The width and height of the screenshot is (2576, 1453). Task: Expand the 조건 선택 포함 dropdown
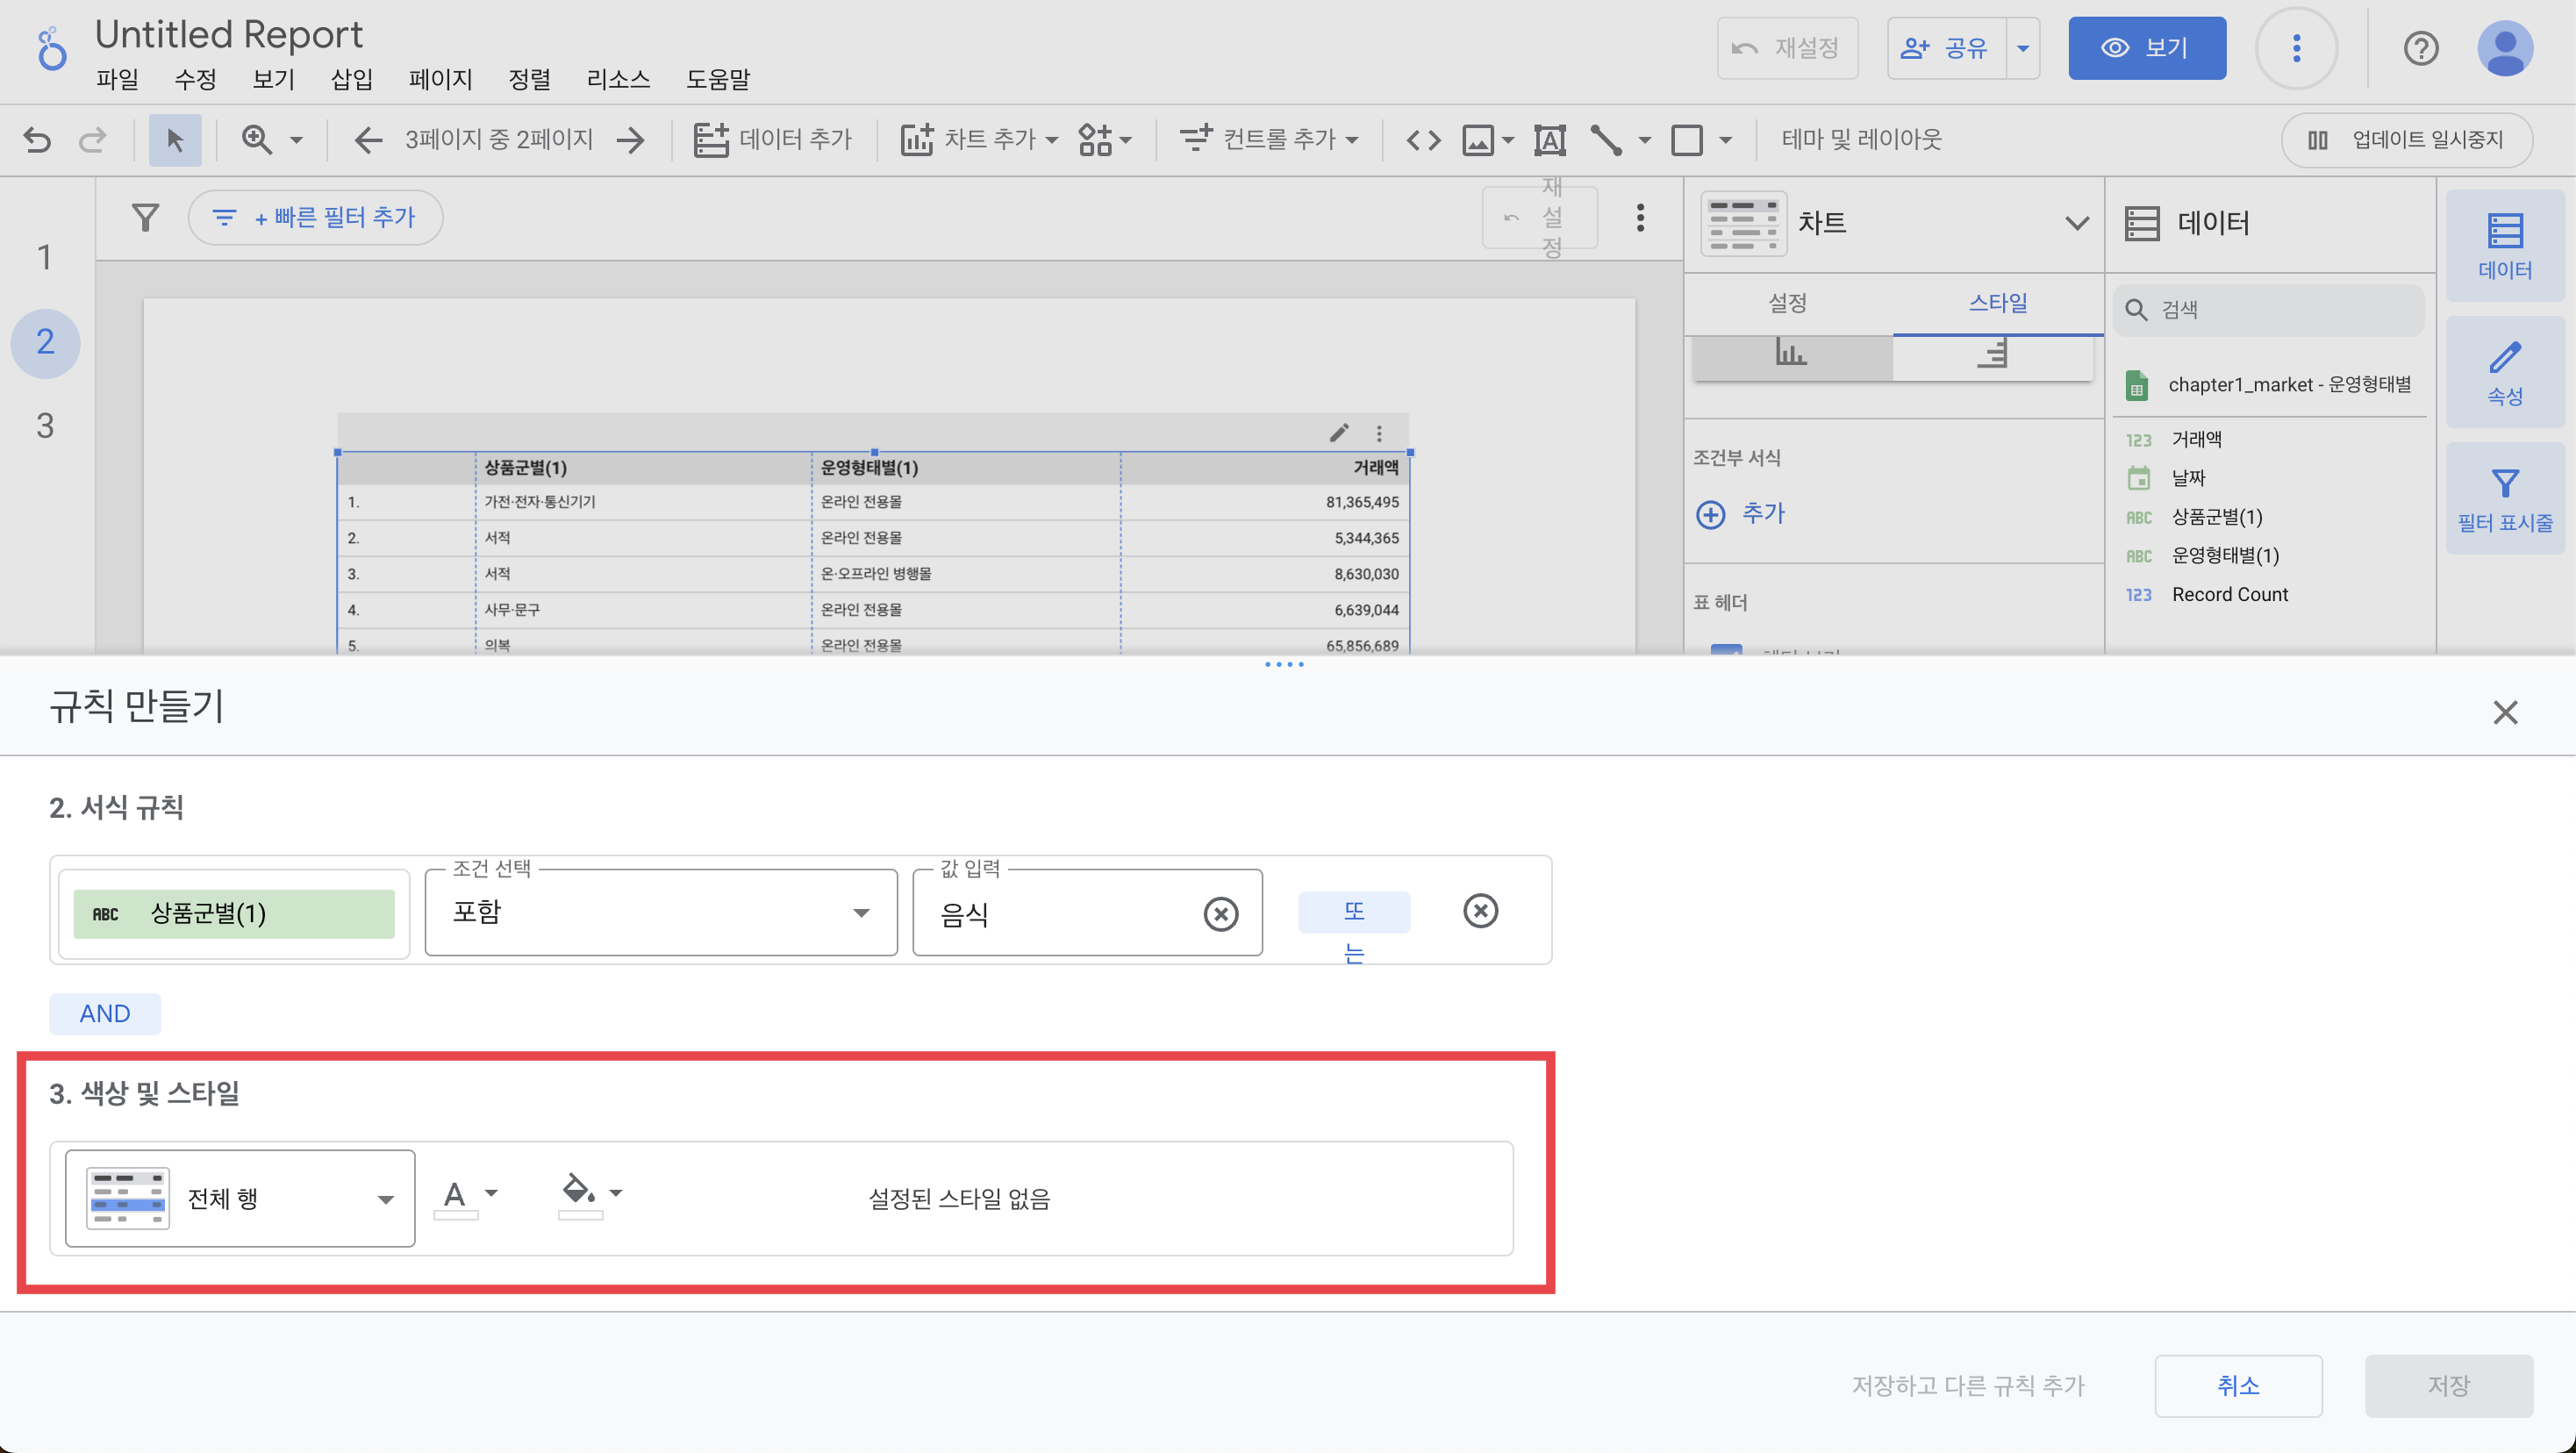coord(660,912)
